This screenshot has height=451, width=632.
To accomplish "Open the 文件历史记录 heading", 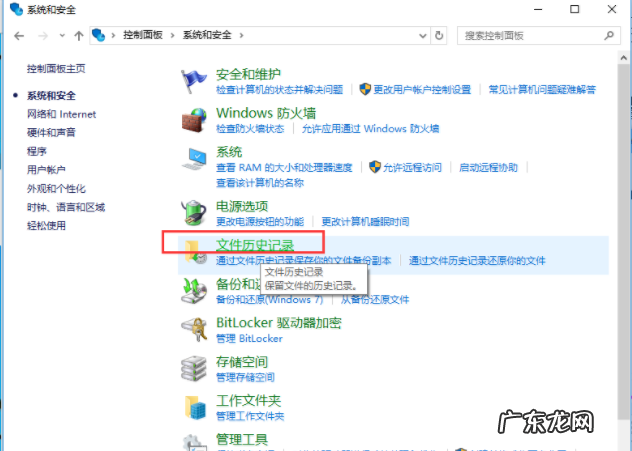I will [x=255, y=245].
